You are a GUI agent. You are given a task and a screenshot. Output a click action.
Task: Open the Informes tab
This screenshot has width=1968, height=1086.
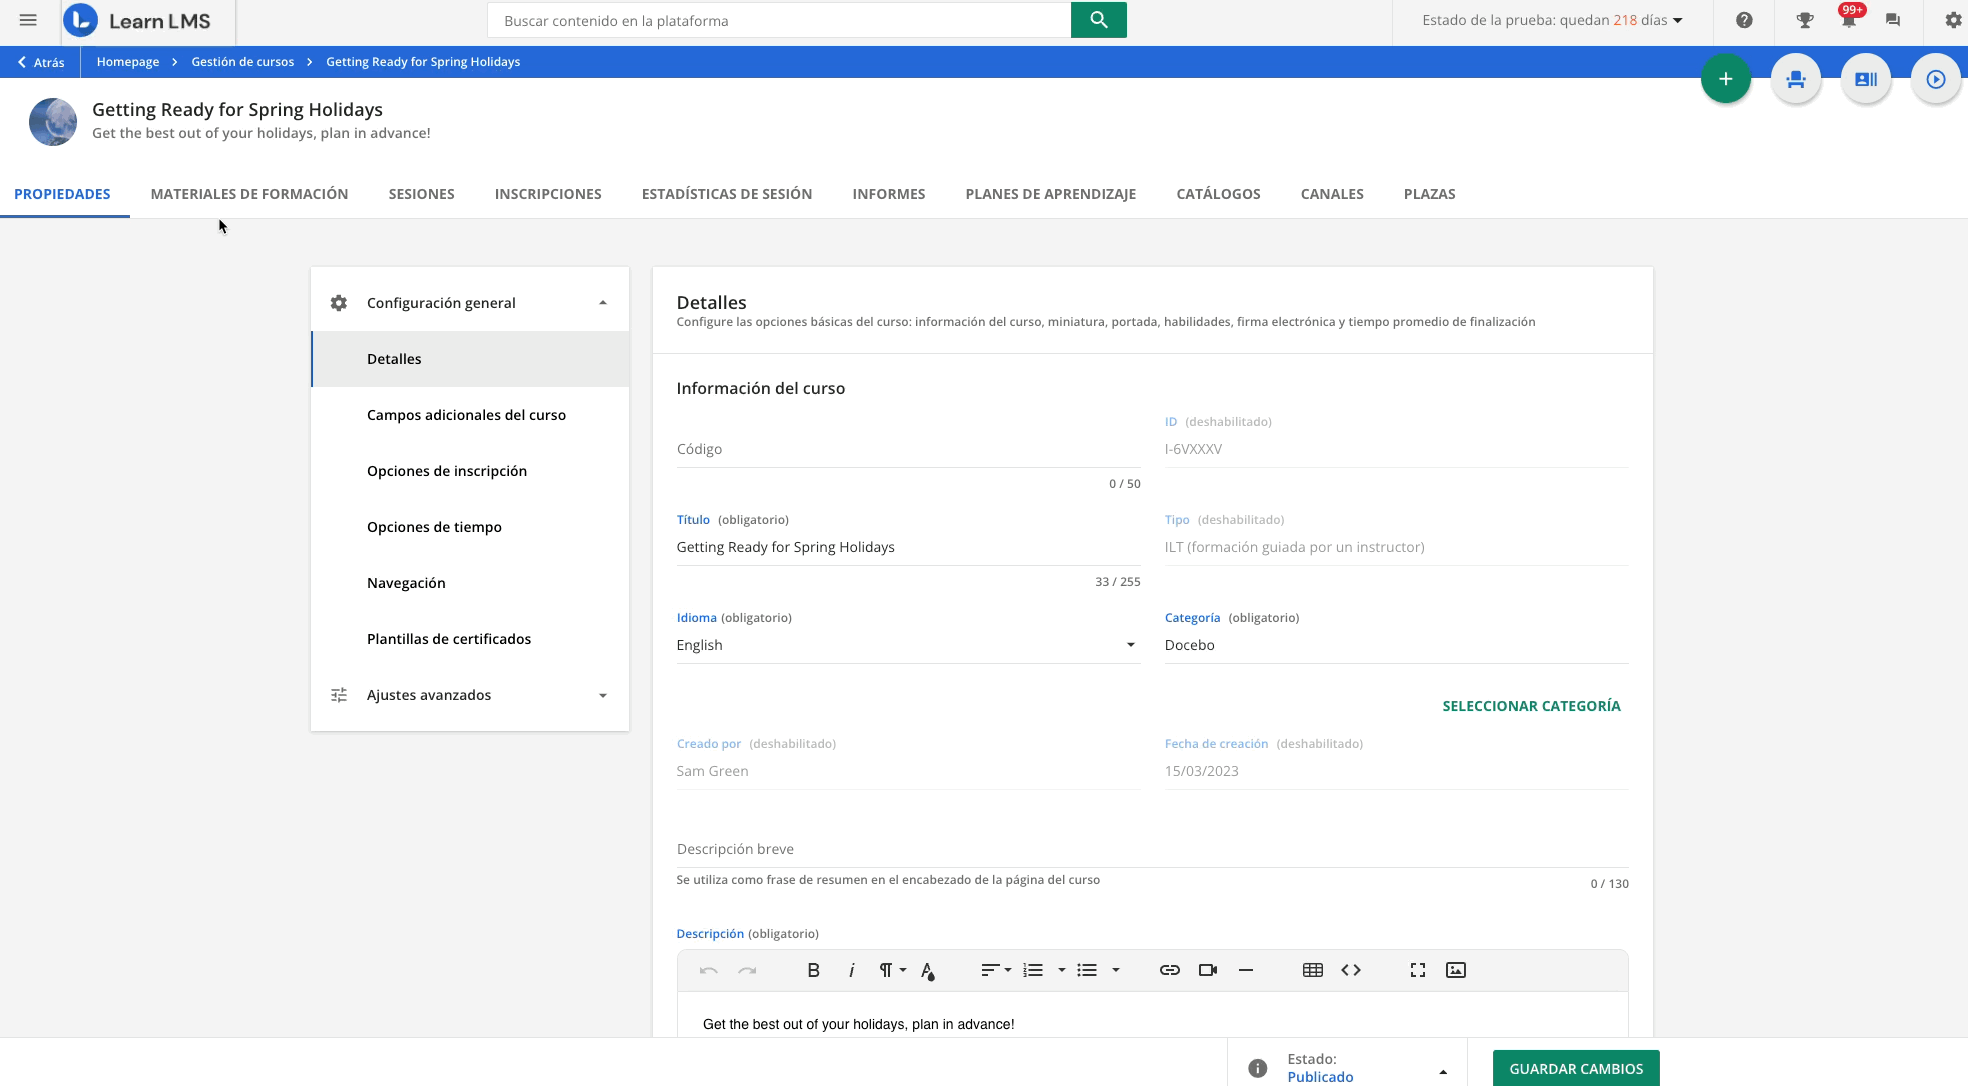pyautogui.click(x=888, y=194)
